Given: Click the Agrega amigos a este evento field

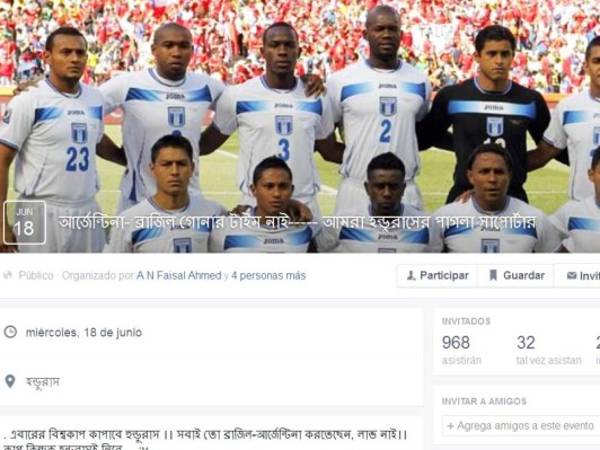Looking at the screenshot, I should click(521, 426).
